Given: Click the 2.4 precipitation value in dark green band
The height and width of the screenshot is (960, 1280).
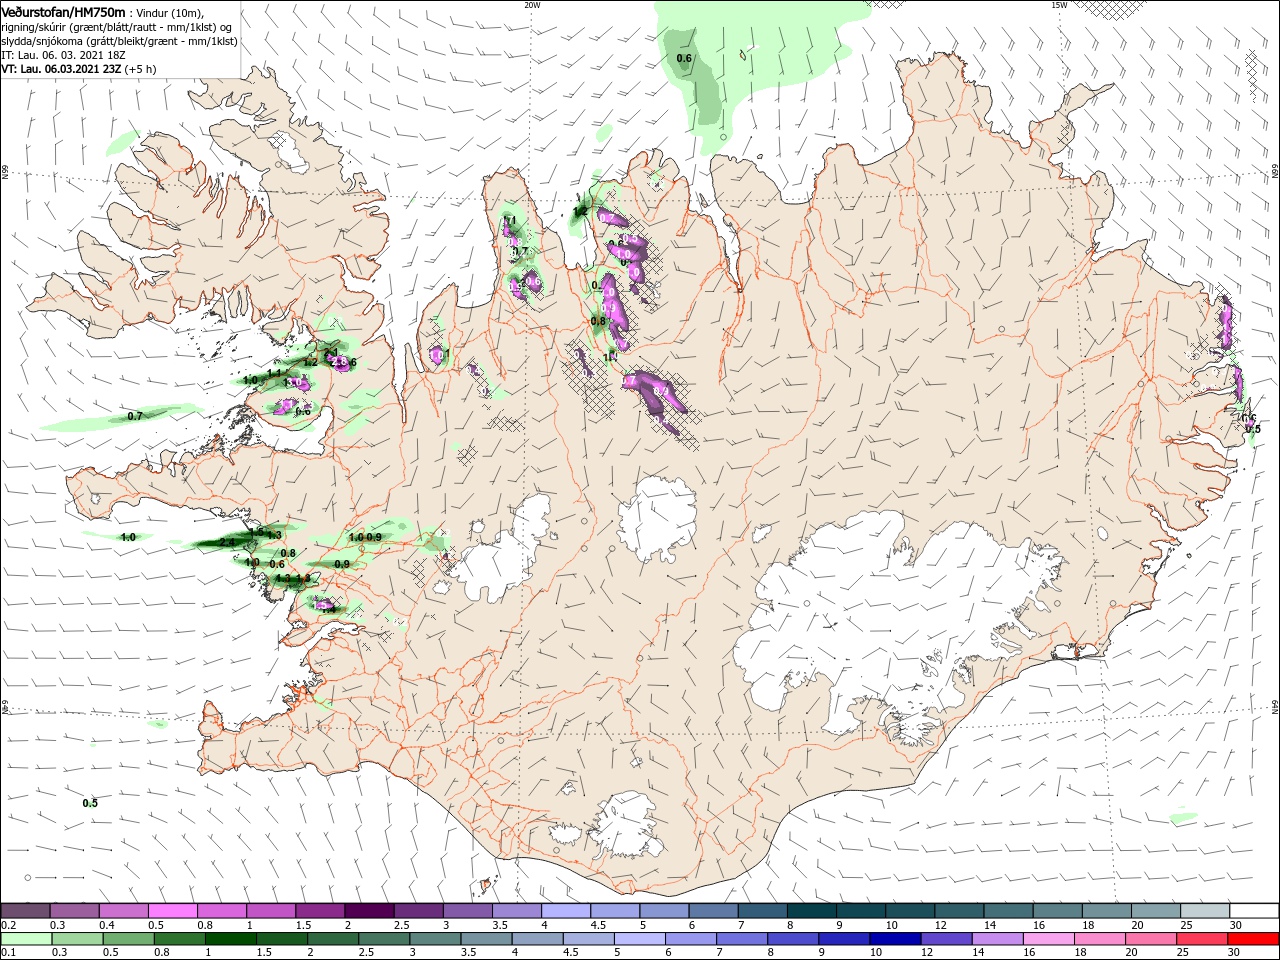Looking at the screenshot, I should tap(226, 542).
